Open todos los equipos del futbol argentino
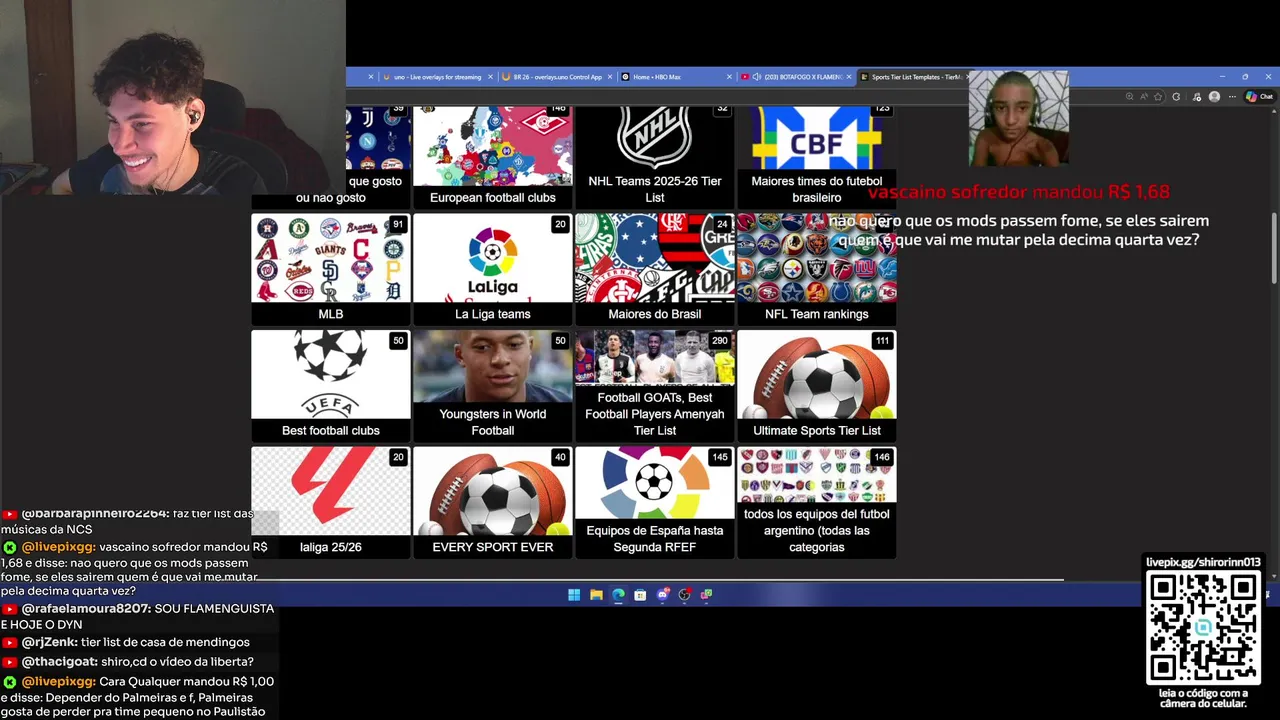1280x720 pixels. (x=816, y=502)
